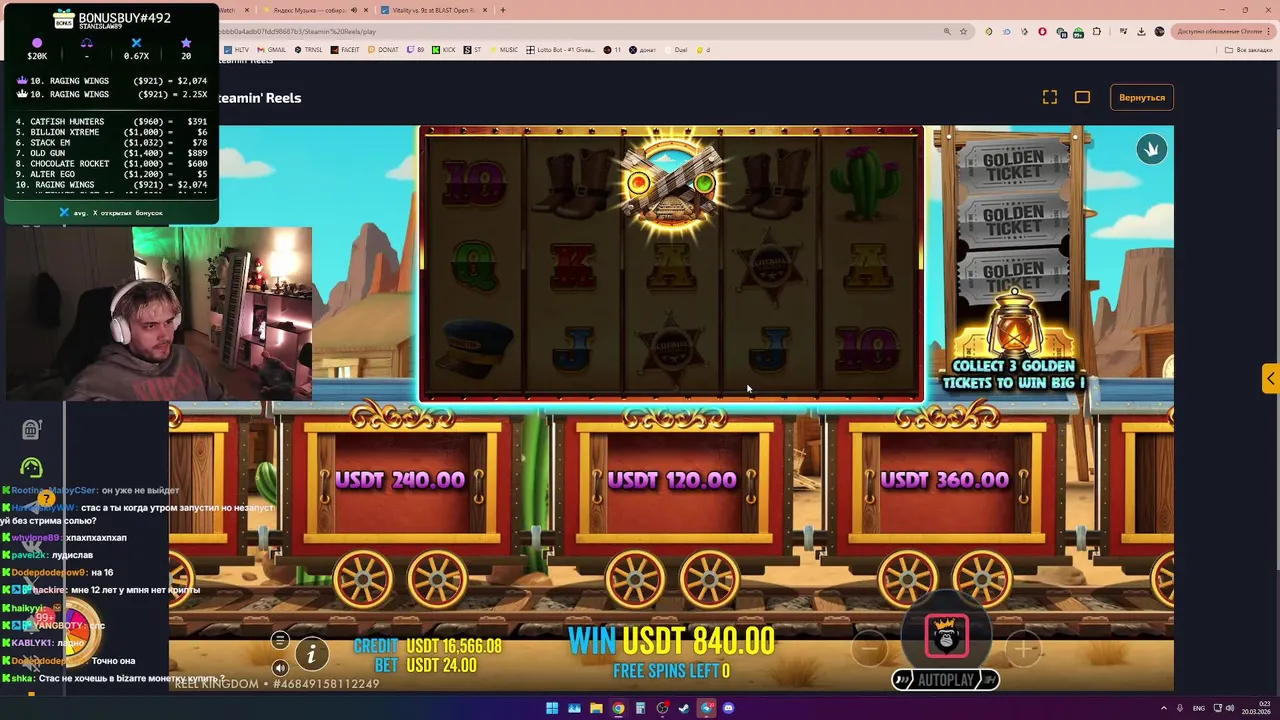Open File Explorer from taskbar
This screenshot has height=720, width=1280.
point(596,708)
